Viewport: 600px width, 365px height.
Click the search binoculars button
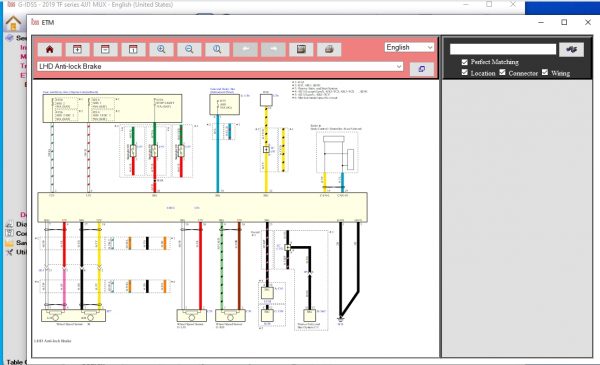pyautogui.click(x=571, y=49)
